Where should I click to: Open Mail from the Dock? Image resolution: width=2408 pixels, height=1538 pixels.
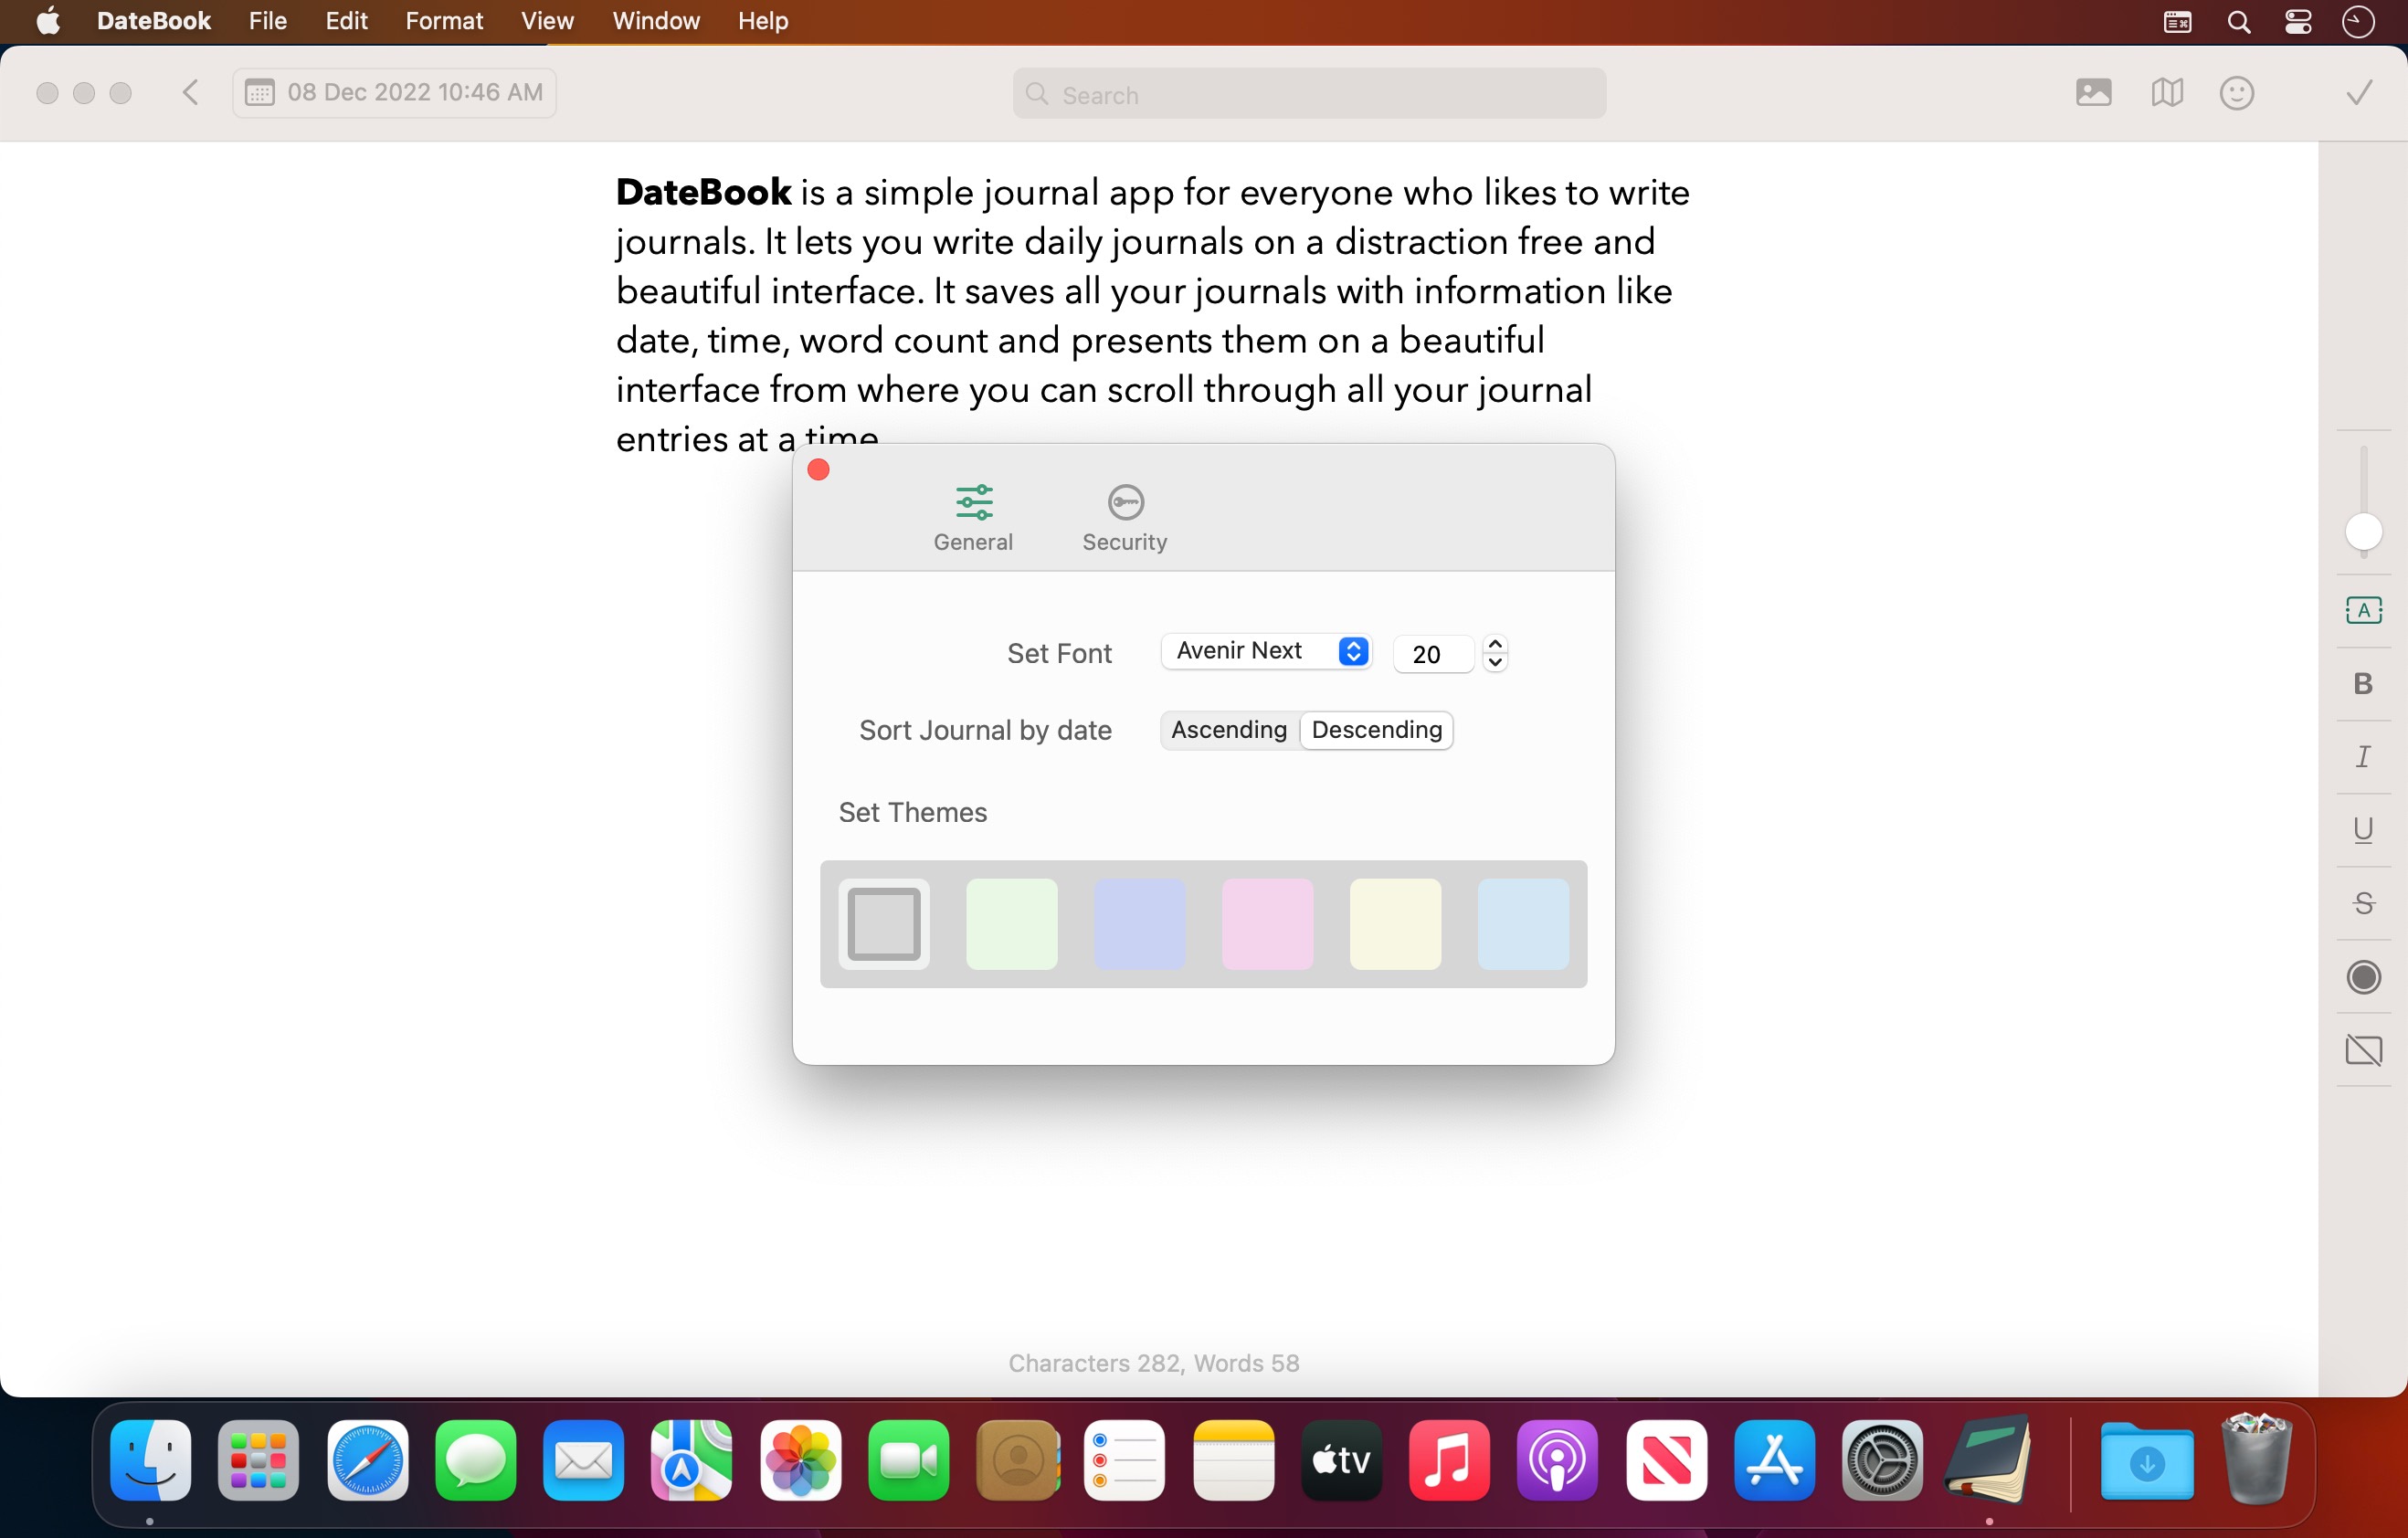pyautogui.click(x=584, y=1460)
